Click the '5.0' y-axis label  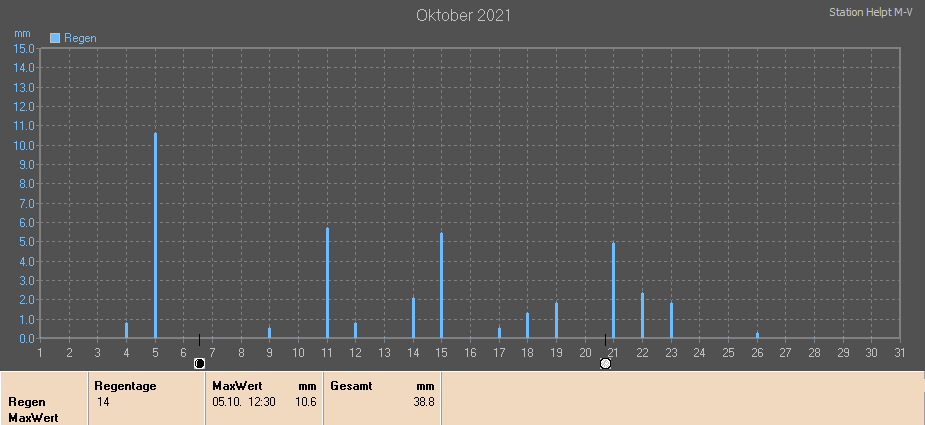25,241
